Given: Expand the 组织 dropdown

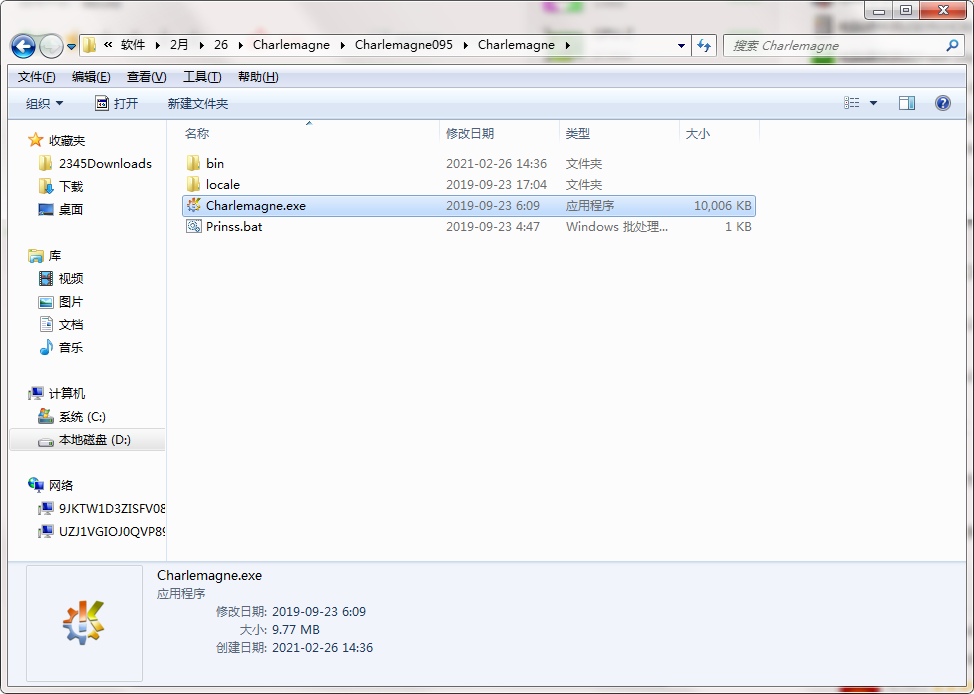Looking at the screenshot, I should click(44, 103).
